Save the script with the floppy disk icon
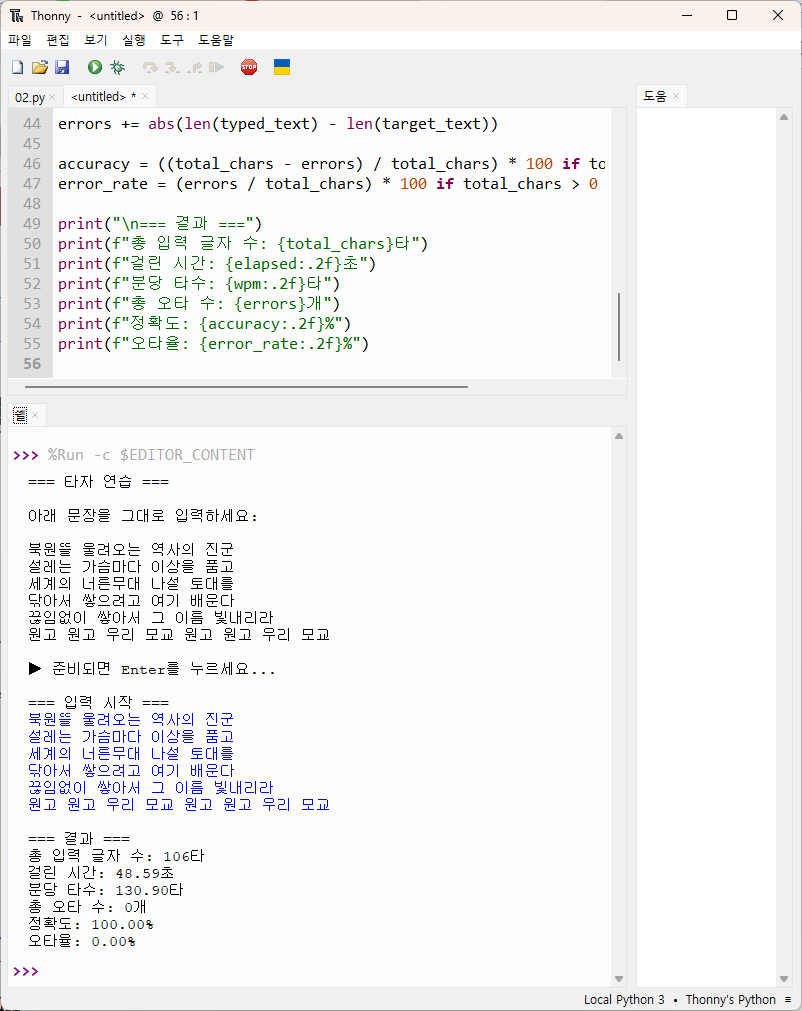 pos(62,67)
